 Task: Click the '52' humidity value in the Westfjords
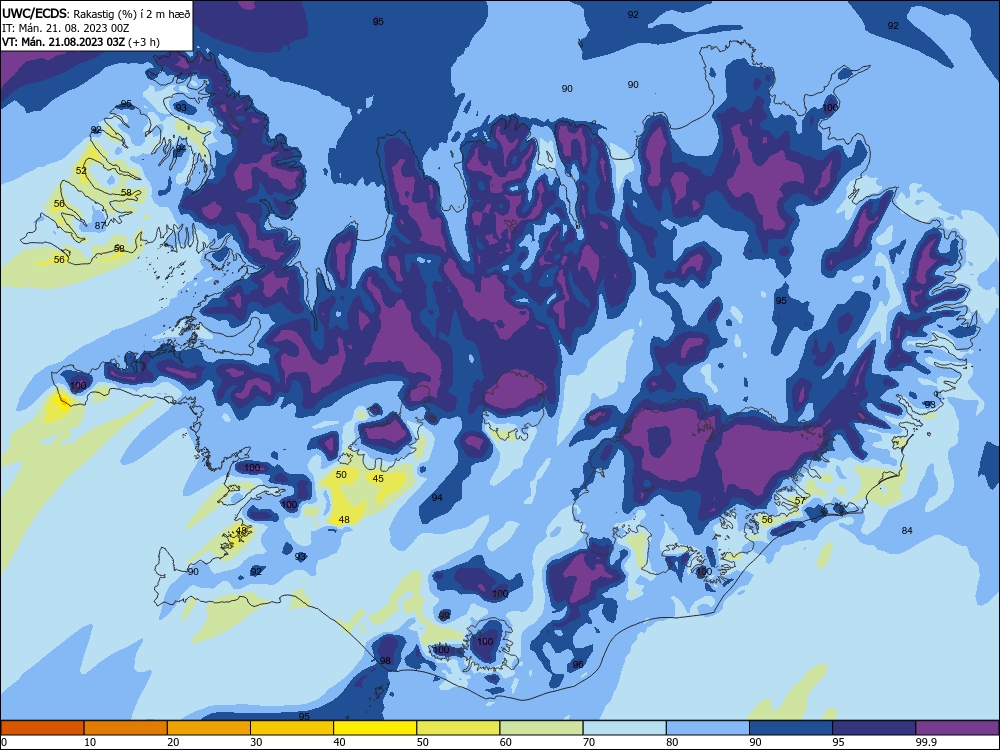81,170
